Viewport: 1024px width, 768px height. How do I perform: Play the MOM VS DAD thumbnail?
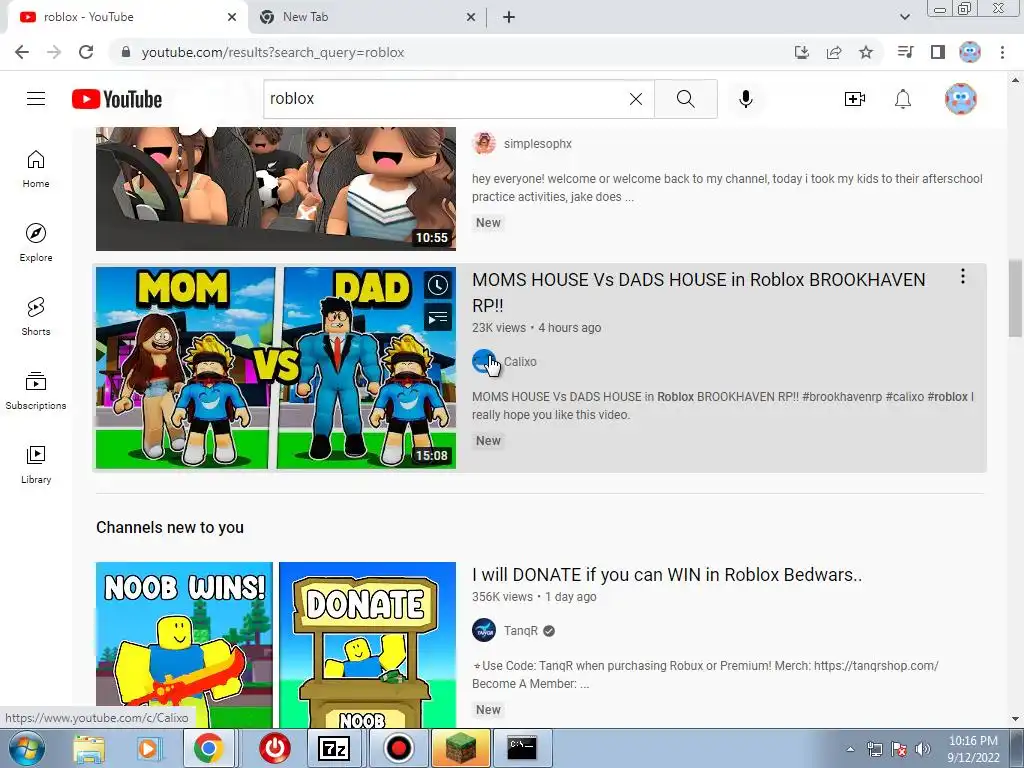[x=276, y=367]
